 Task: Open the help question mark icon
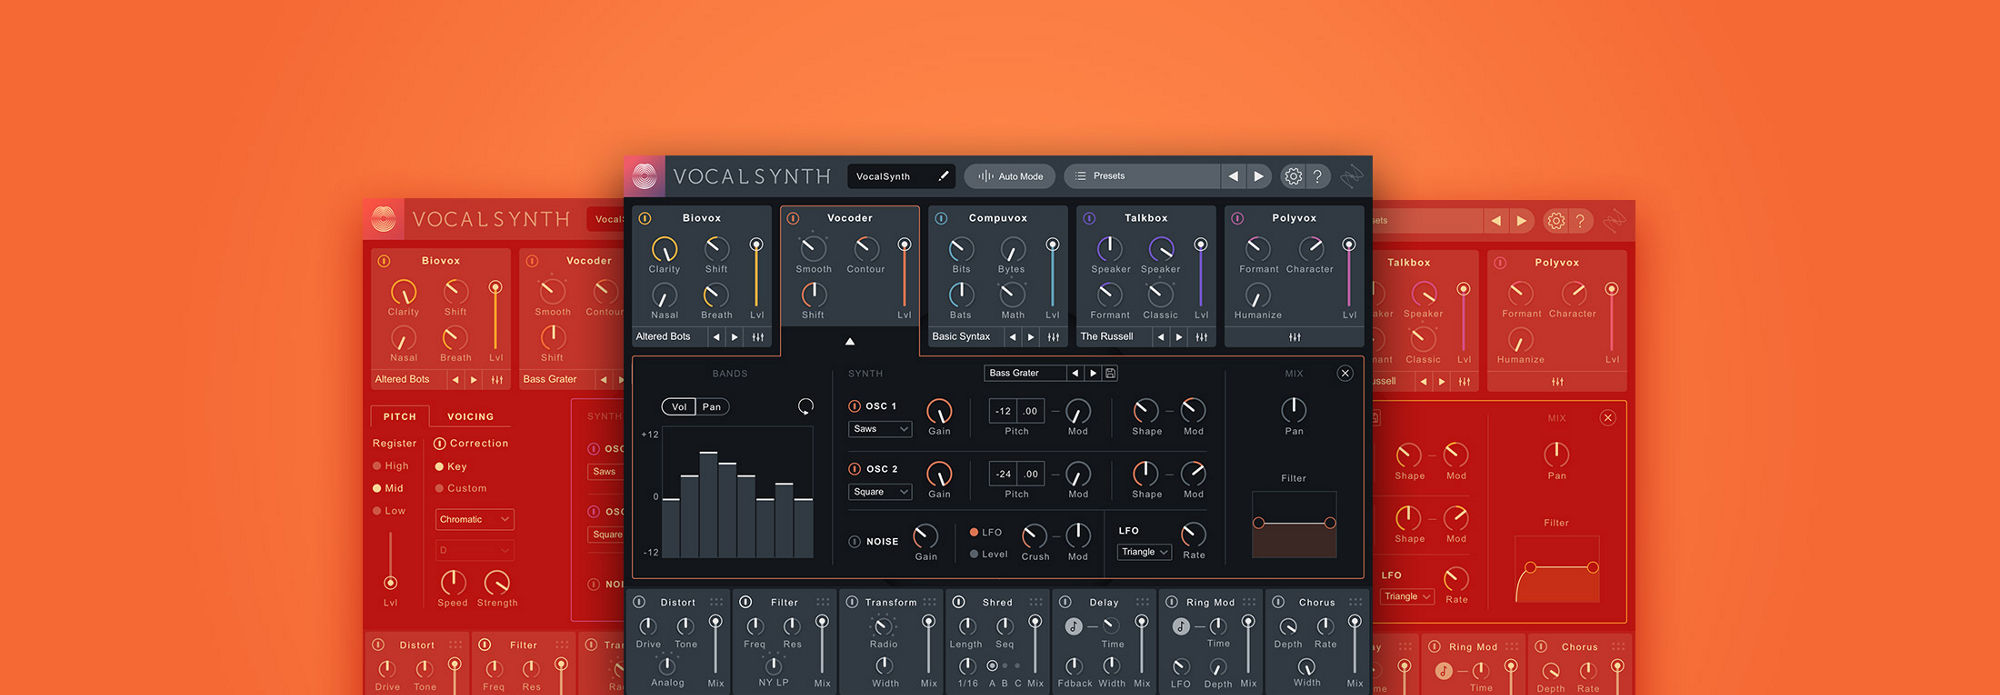pos(1318,176)
